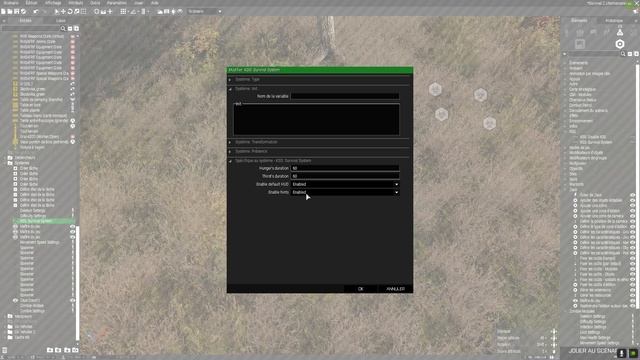Click the Save scenario toolbar icon

point(16,11)
